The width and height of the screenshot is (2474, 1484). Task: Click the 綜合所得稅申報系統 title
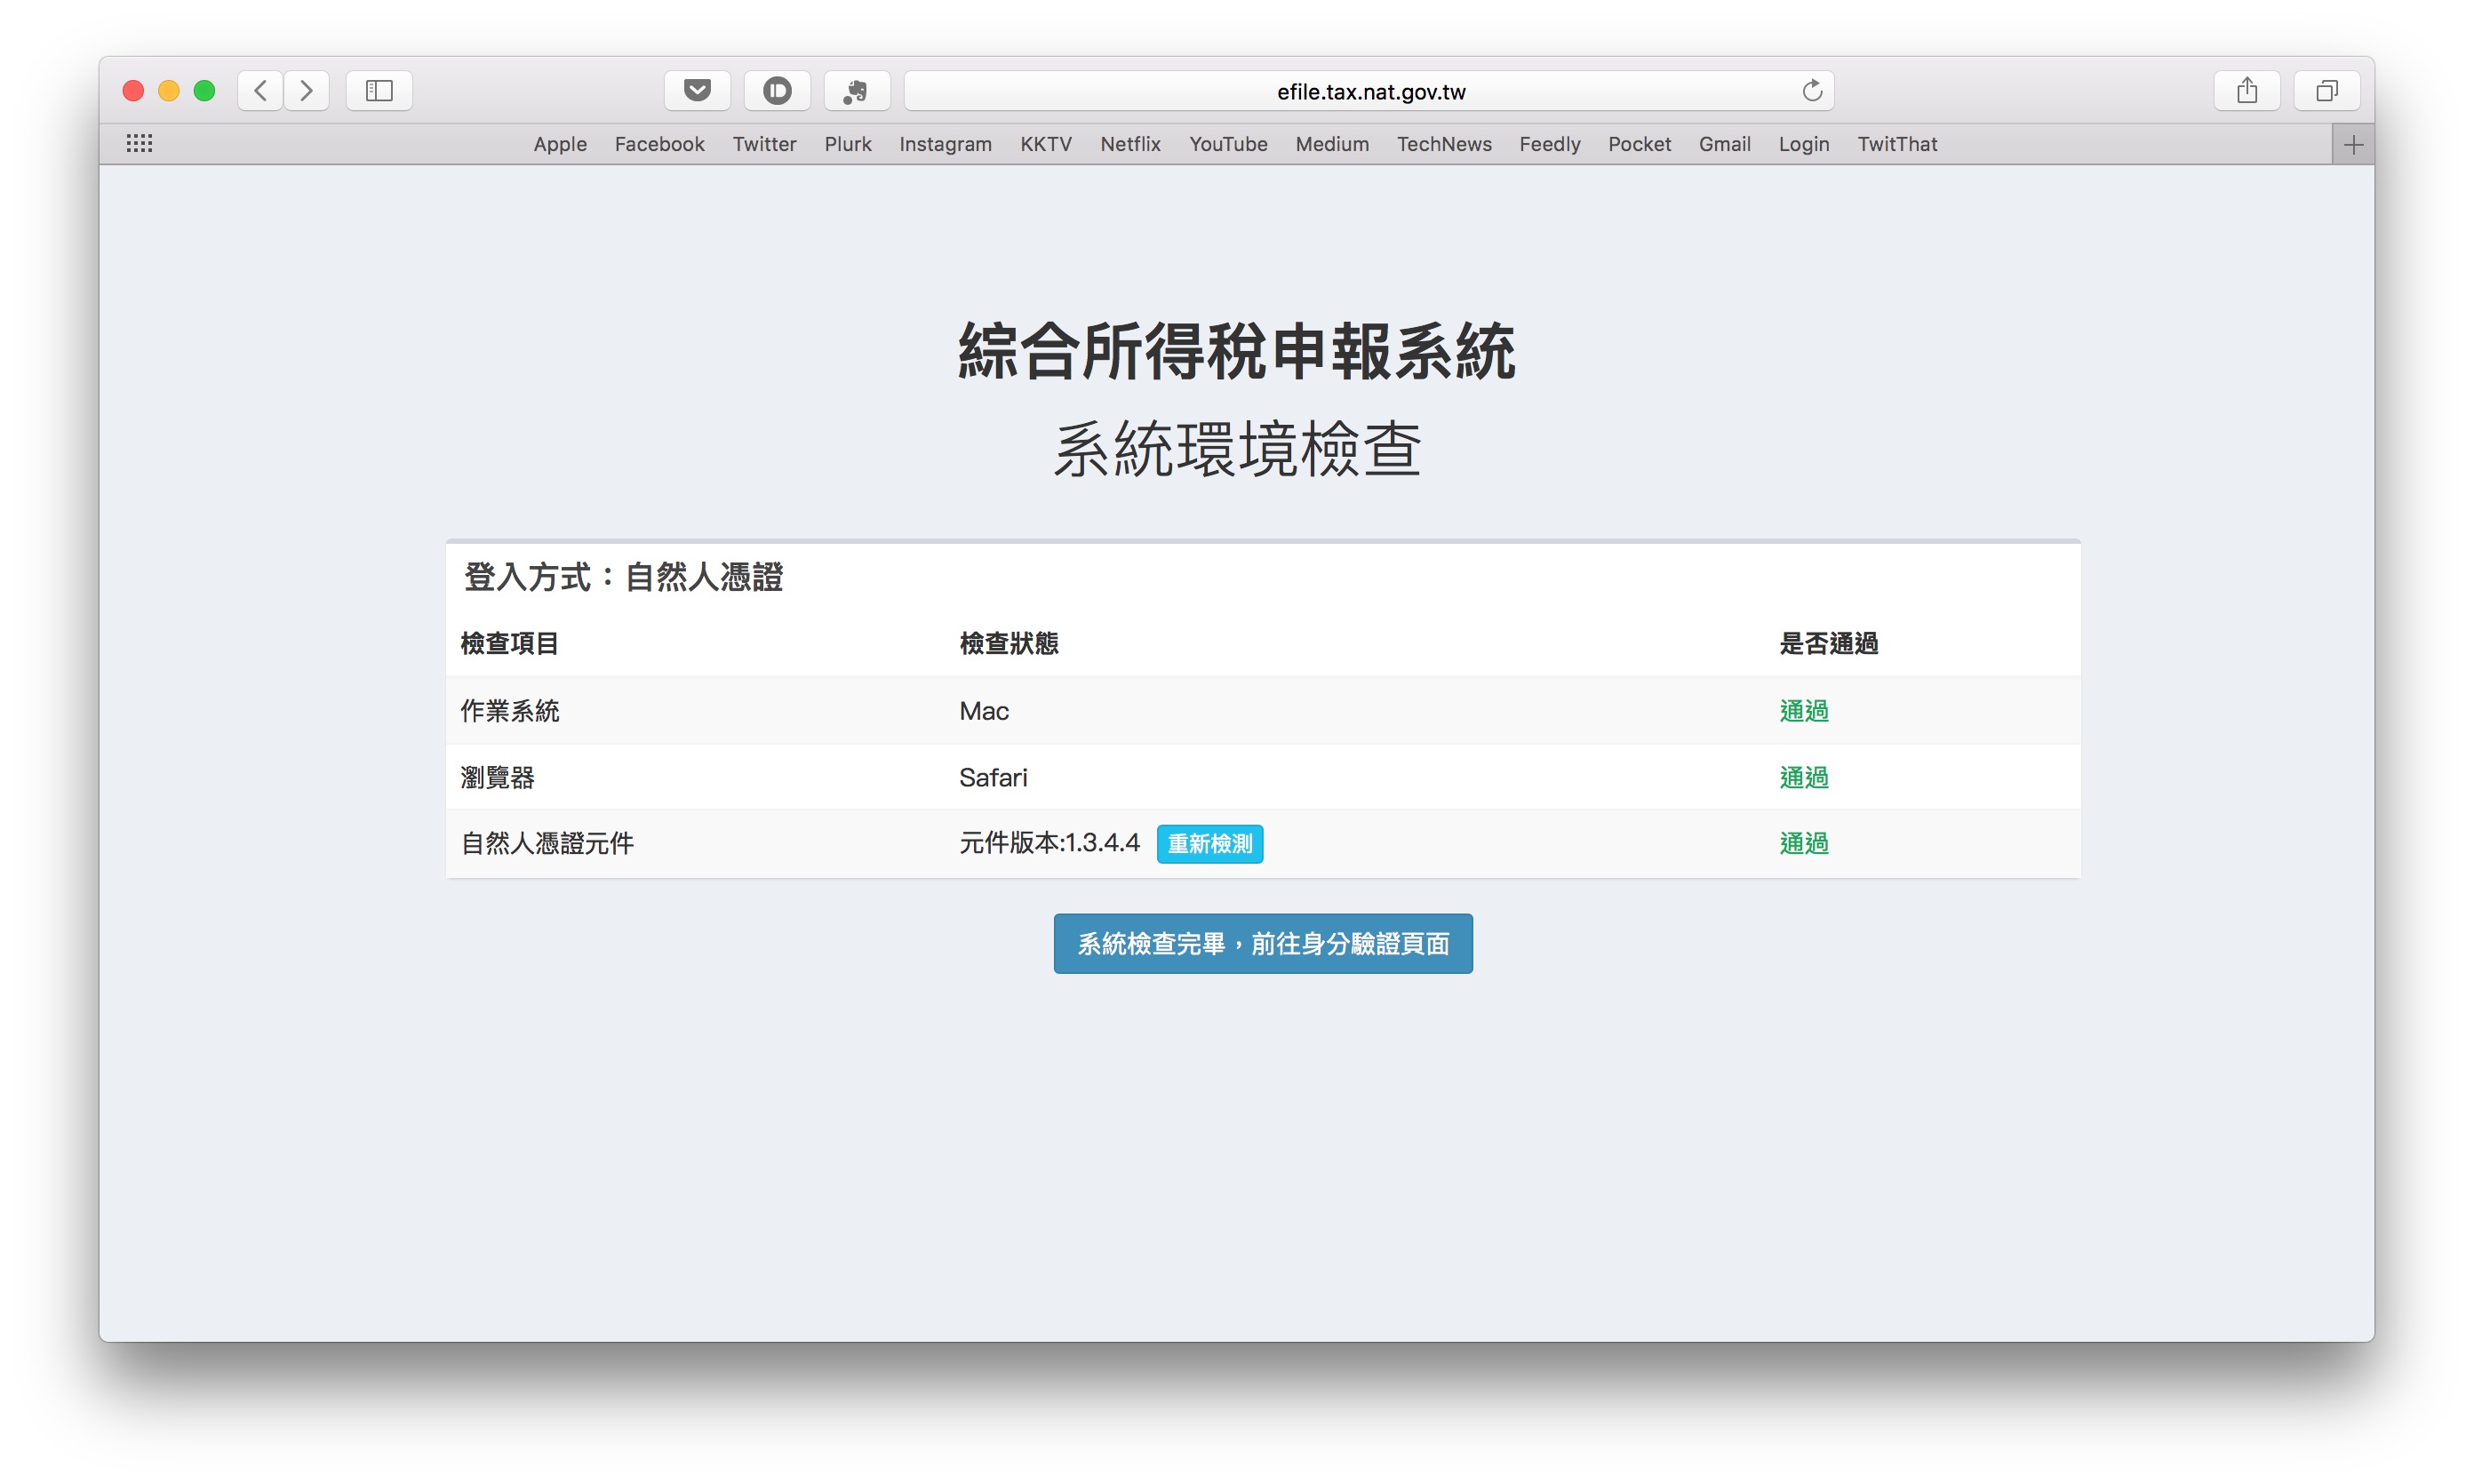coord(1237,351)
